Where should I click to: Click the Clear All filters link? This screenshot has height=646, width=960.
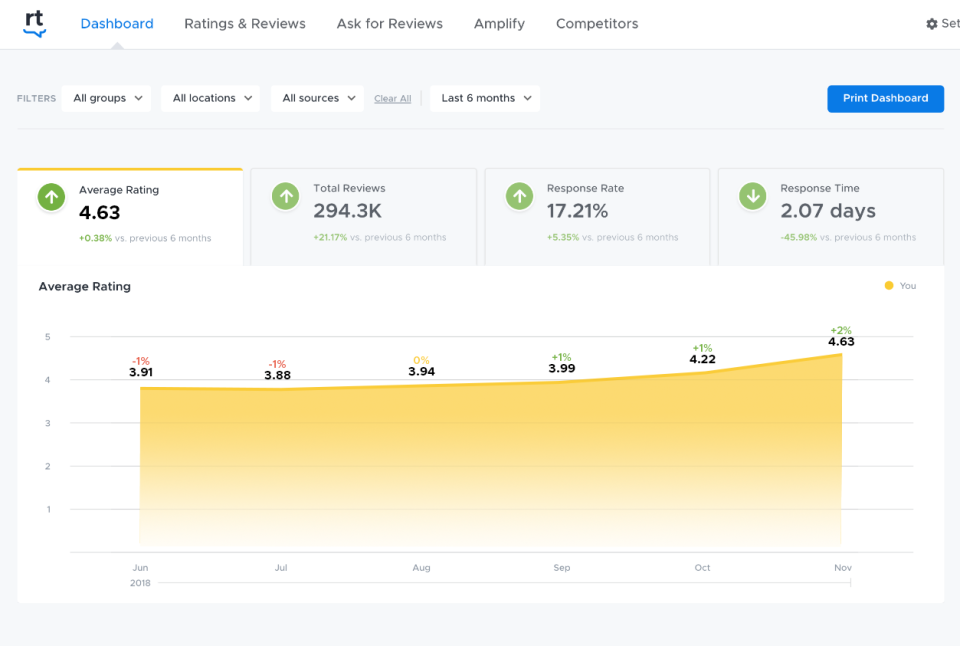(x=392, y=99)
